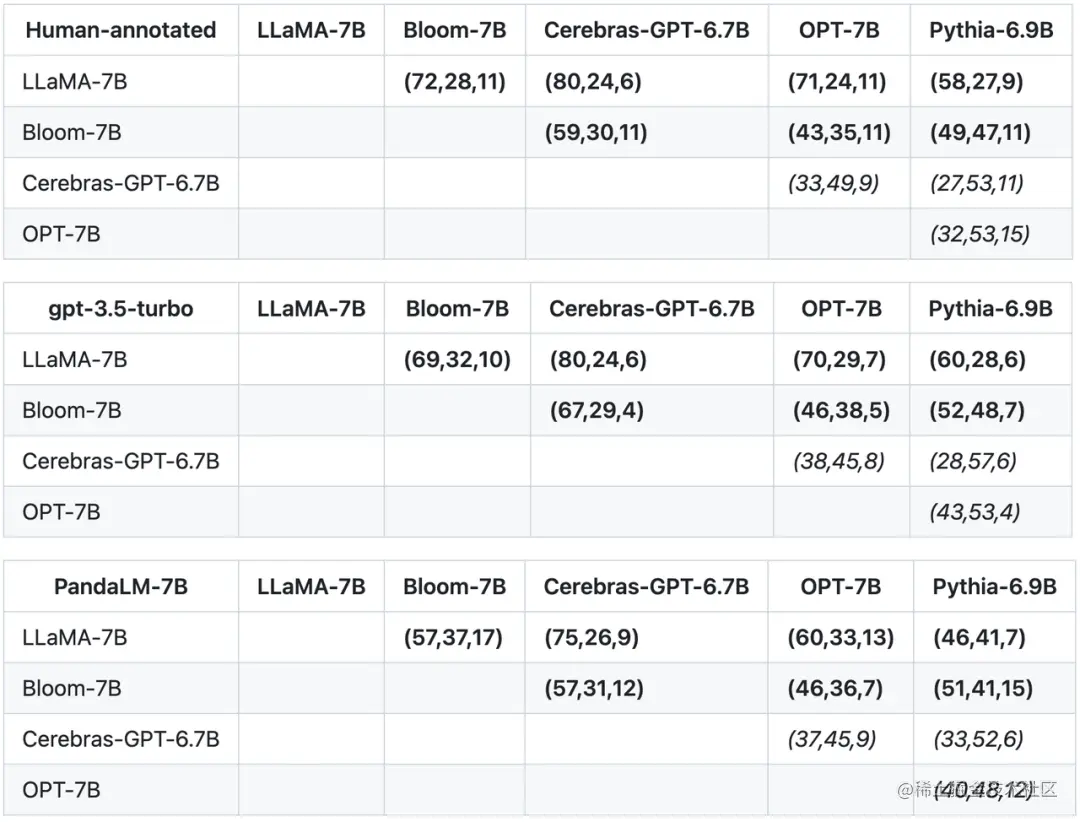Click the (59,30,11) result cell

596,133
